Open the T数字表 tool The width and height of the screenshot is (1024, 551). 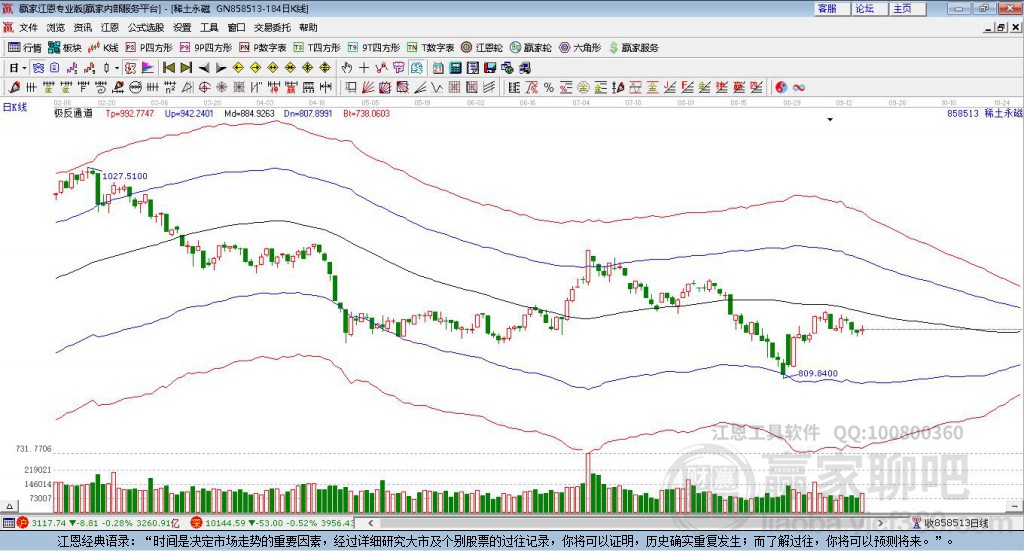(430, 48)
